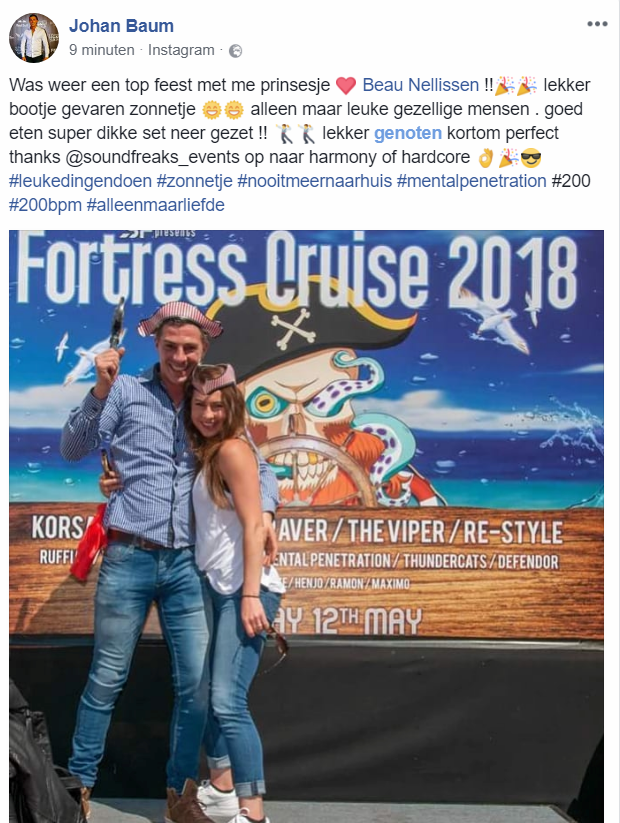The image size is (620, 823).
Task: Click the first party popper emoji after Nellissen
Action: 505,86
